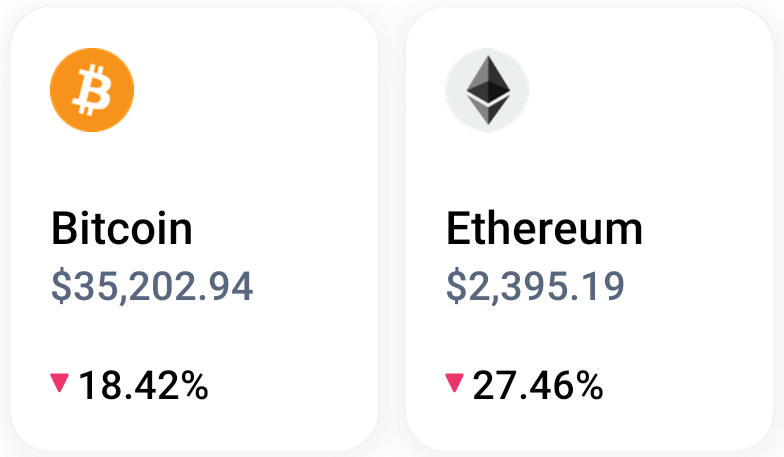
Task: Tap the space between Bitcoin's price and change
Action: (x=150, y=335)
